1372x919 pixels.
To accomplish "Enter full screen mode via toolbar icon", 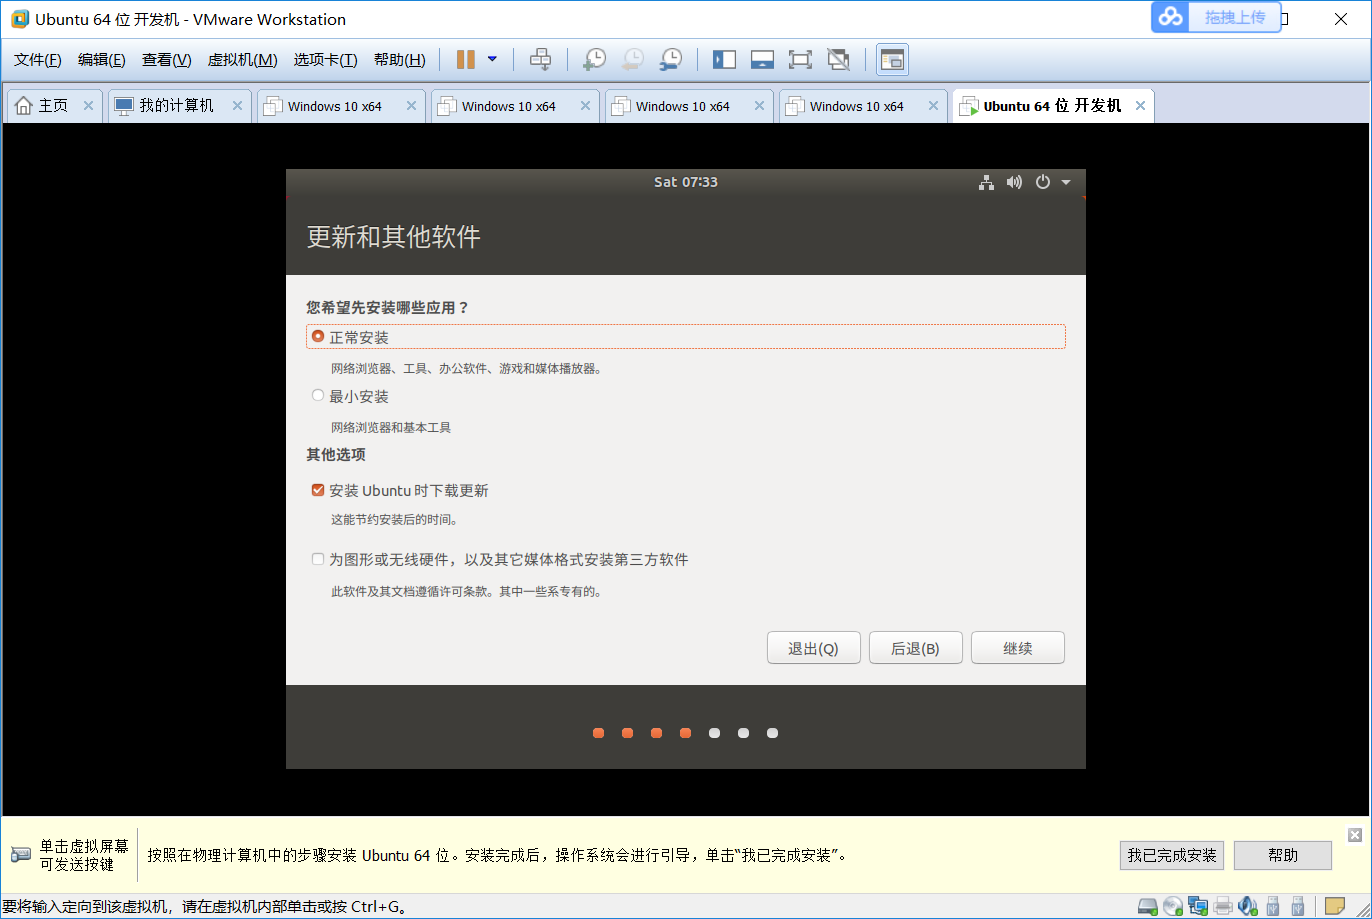I will pos(800,60).
